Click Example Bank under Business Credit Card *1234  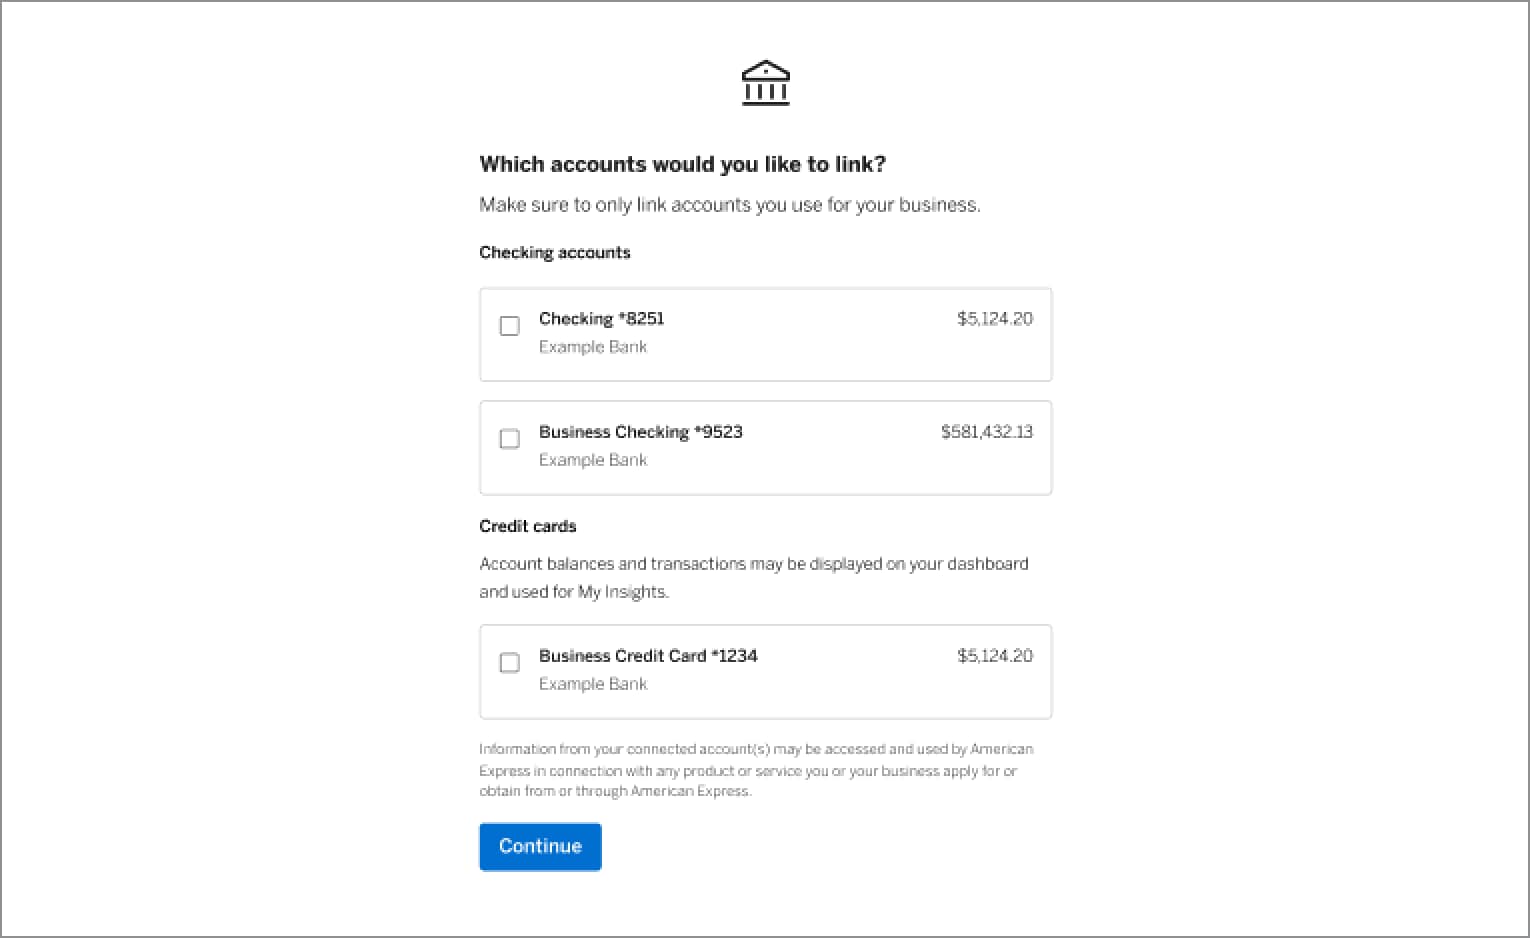pyautogui.click(x=593, y=684)
